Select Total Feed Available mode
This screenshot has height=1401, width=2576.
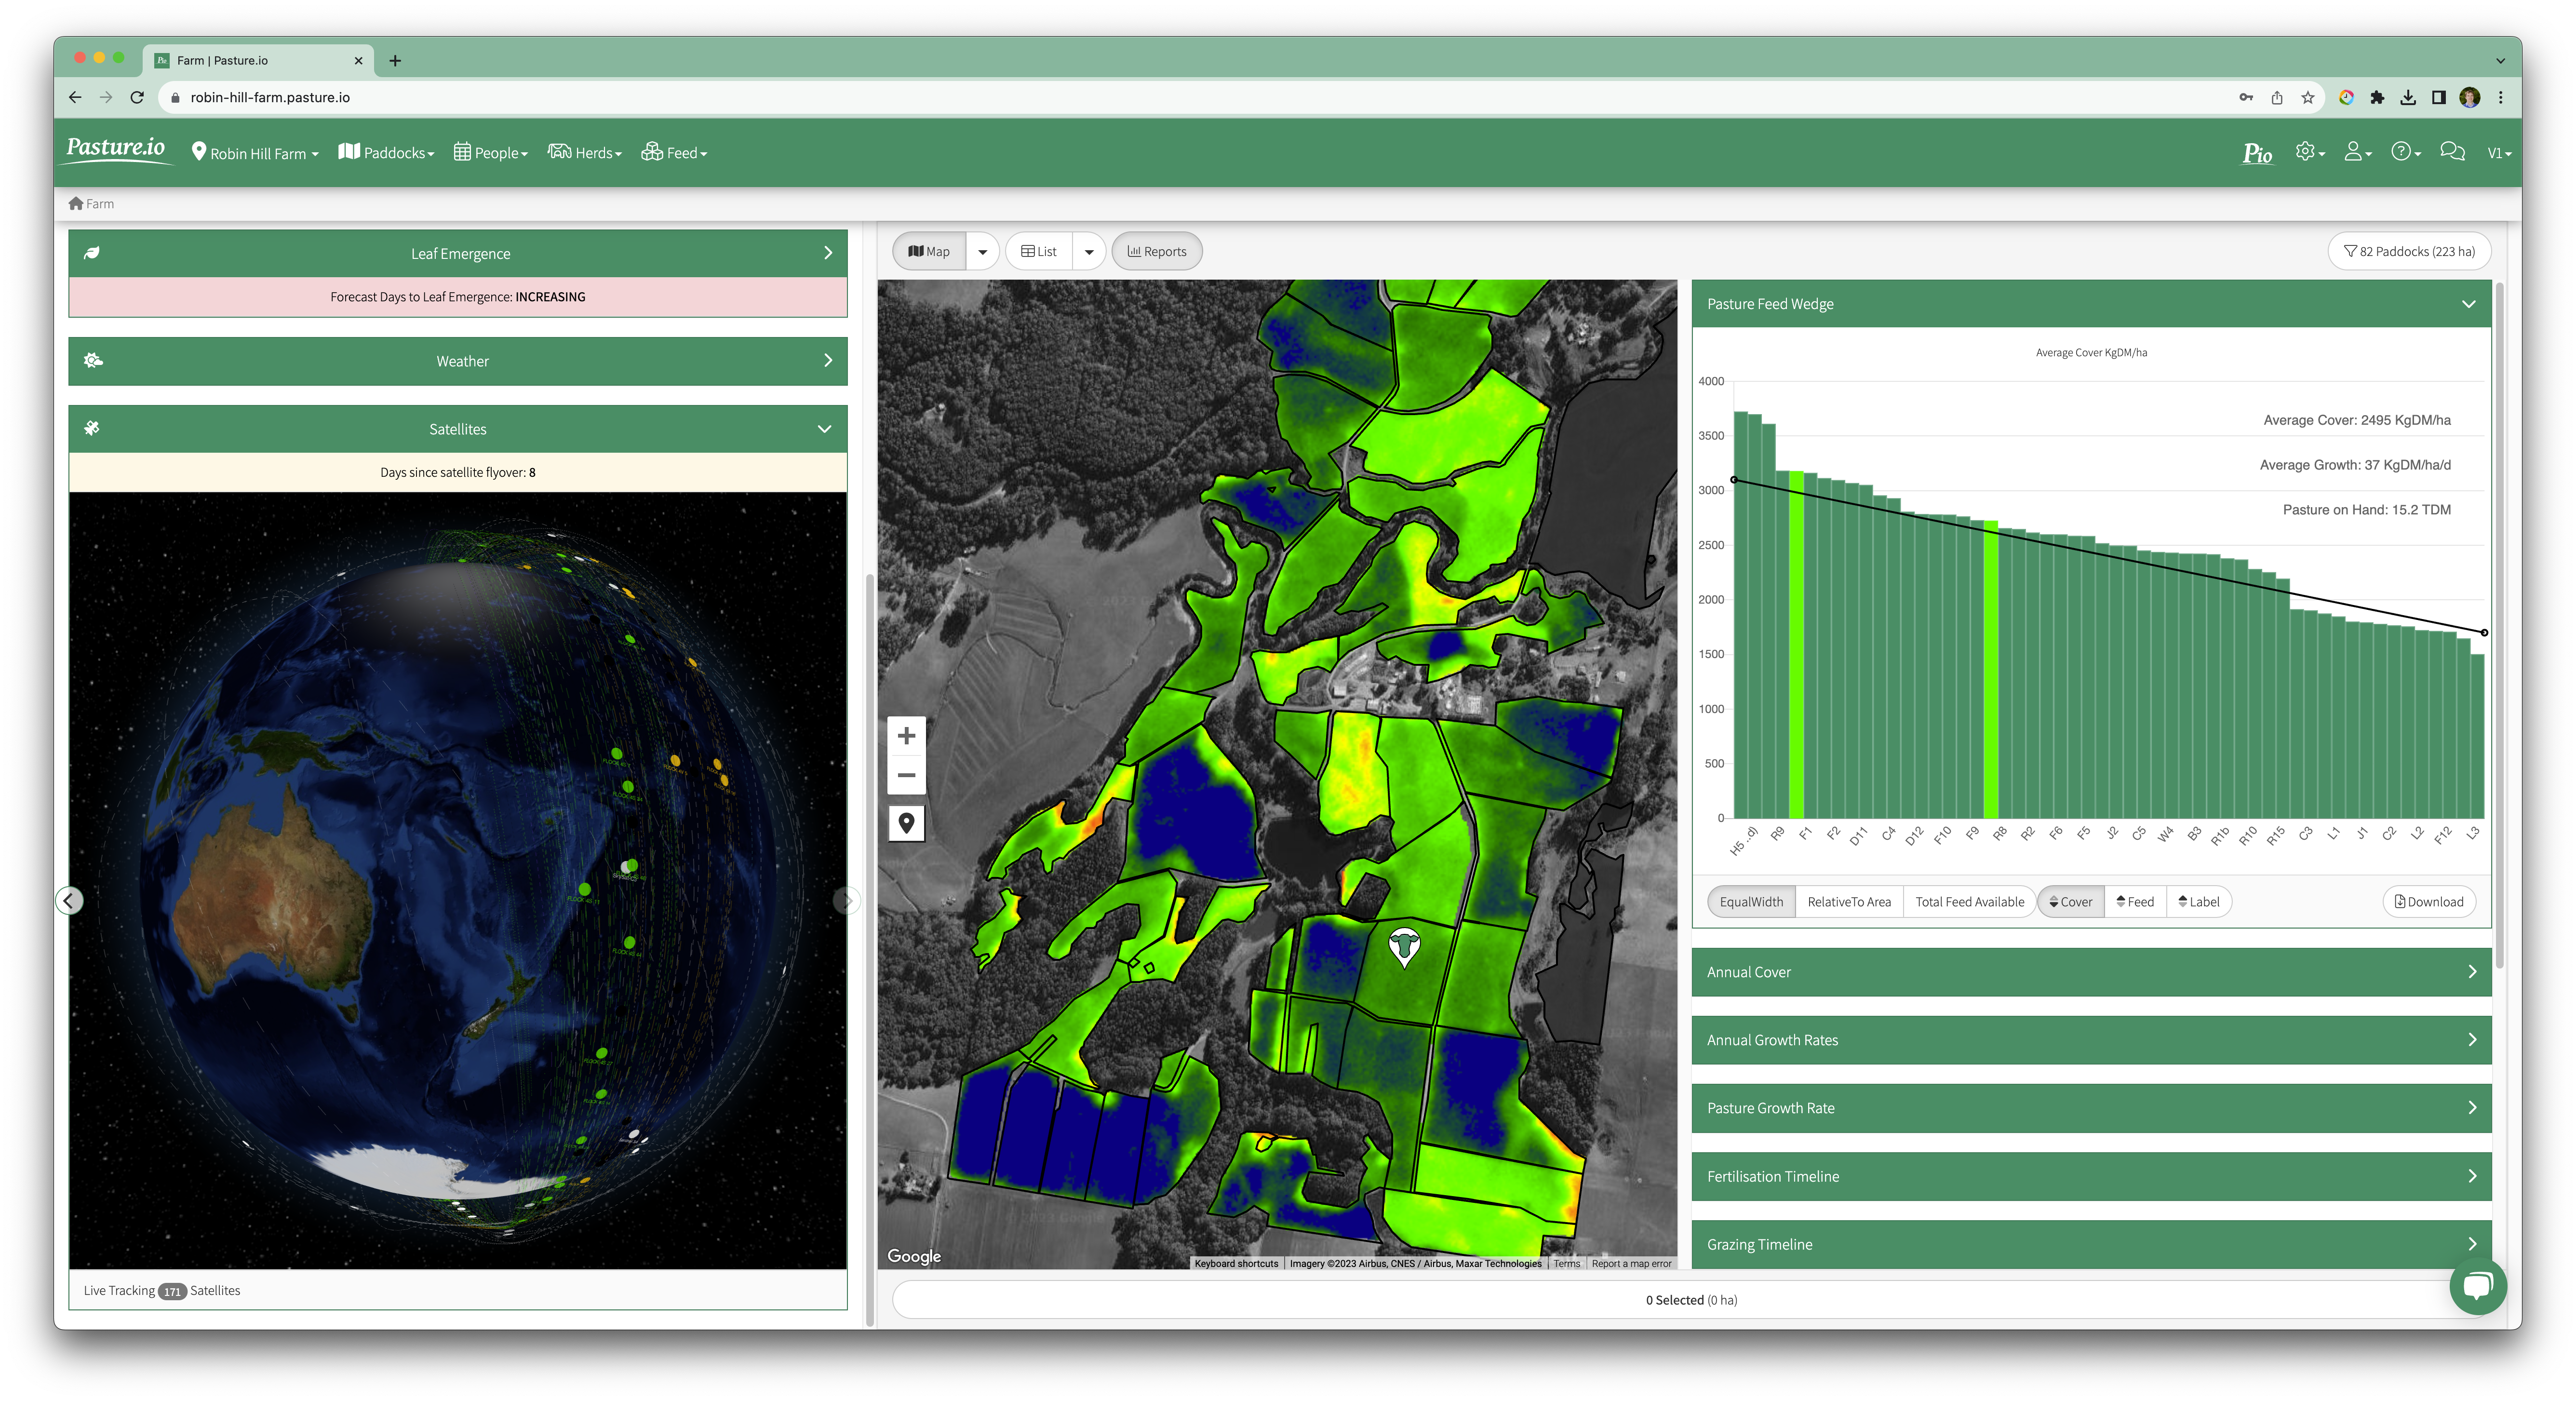coord(1969,902)
